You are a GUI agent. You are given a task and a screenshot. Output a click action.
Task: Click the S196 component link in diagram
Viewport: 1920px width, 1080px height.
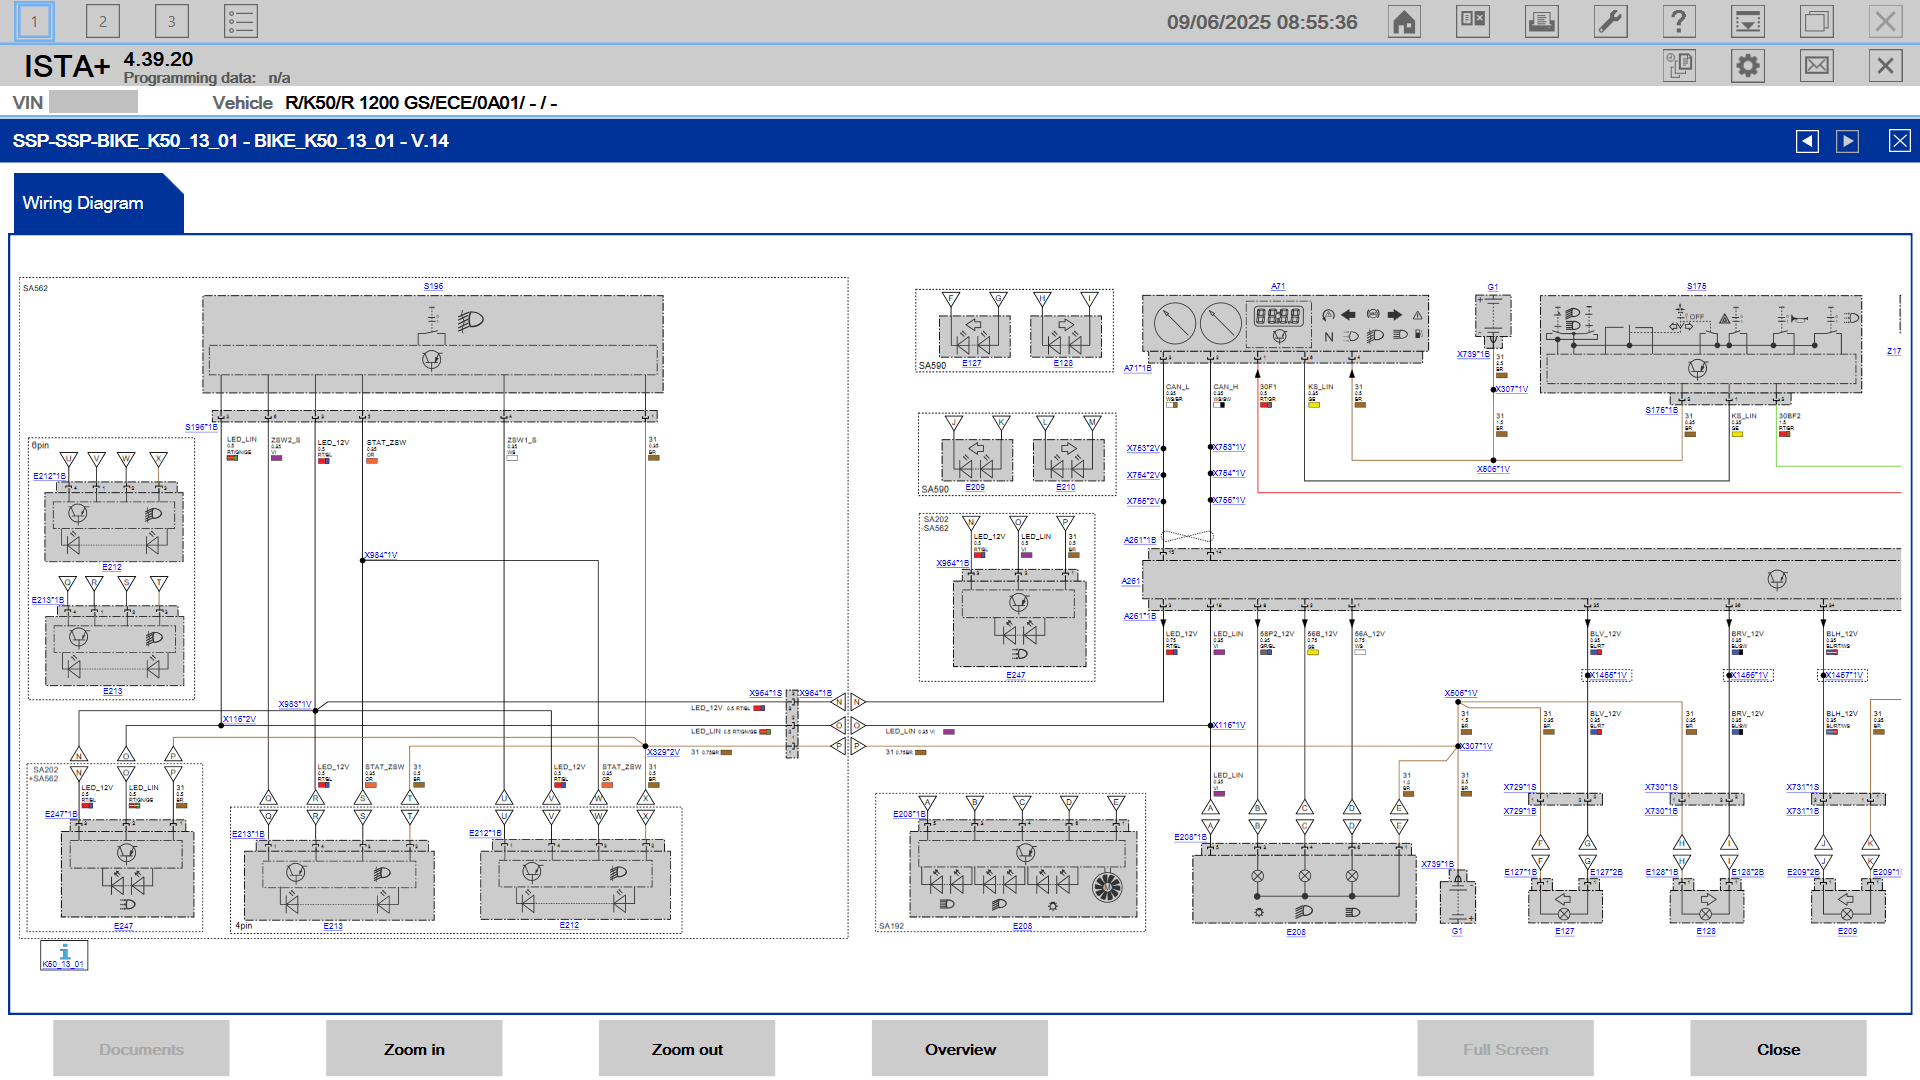pos(433,286)
